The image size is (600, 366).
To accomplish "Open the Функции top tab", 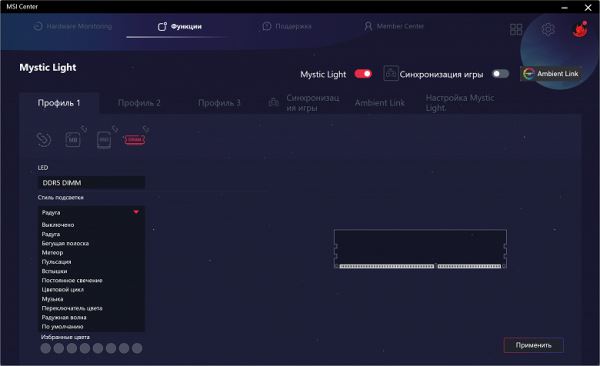I will click(179, 26).
